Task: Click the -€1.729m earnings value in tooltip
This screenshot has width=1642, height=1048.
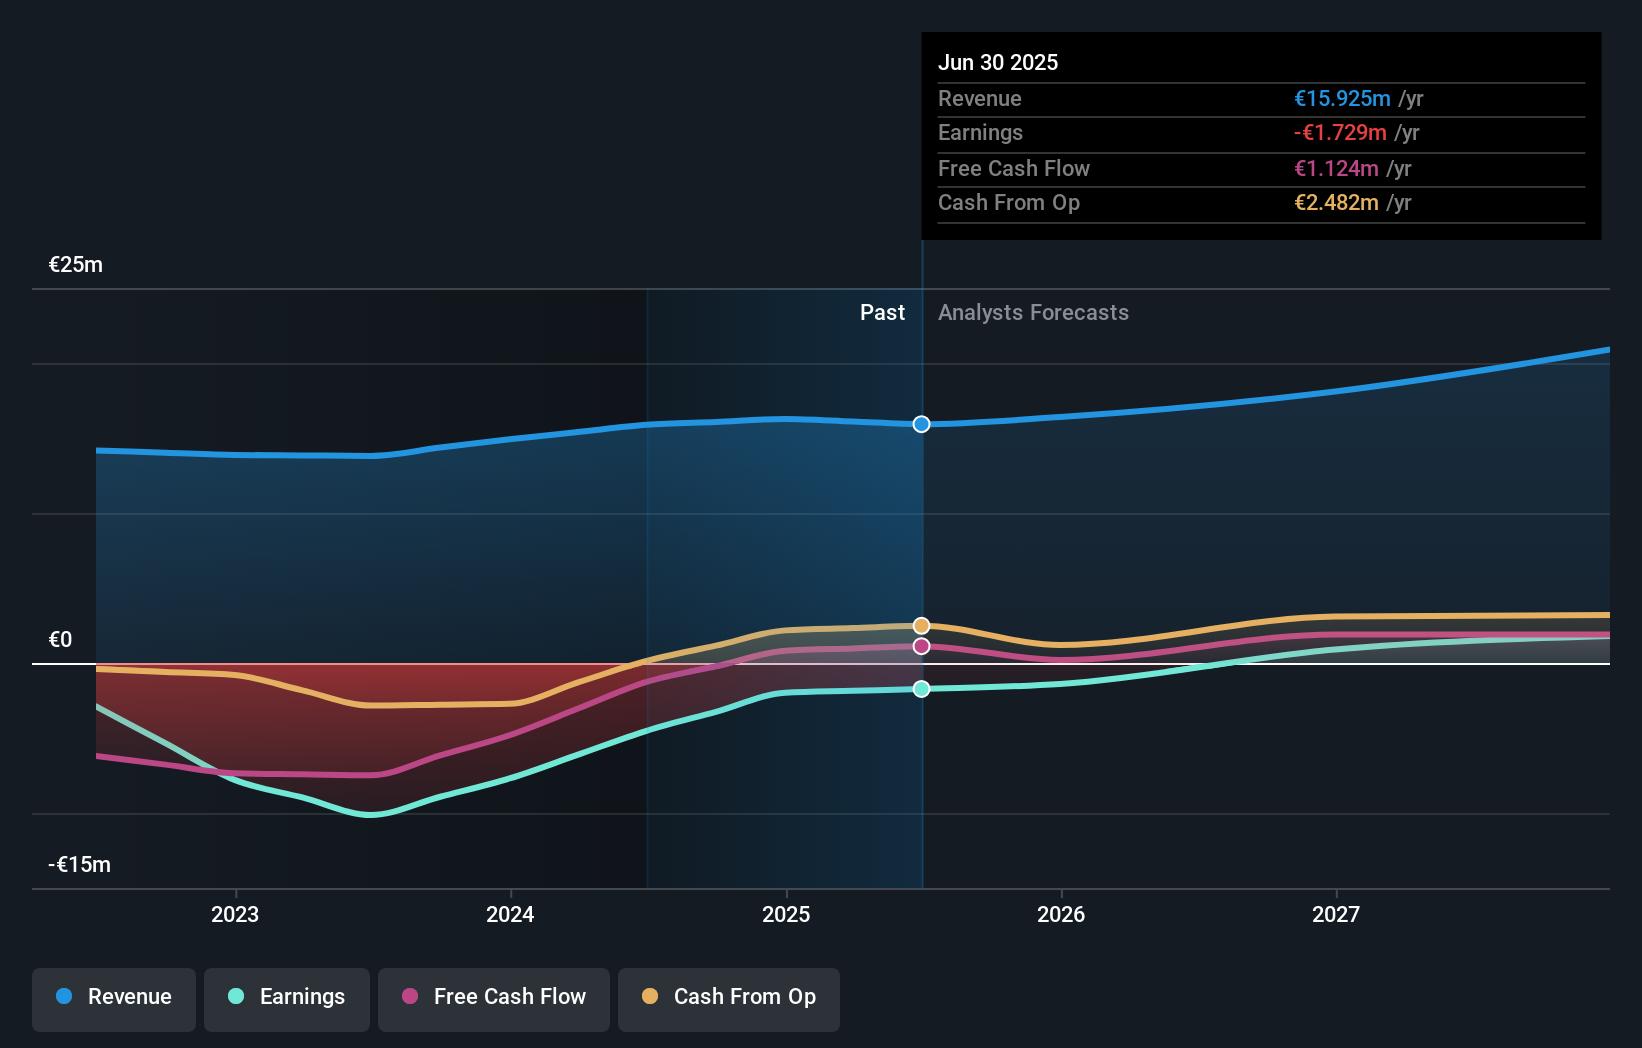Action: [1340, 133]
